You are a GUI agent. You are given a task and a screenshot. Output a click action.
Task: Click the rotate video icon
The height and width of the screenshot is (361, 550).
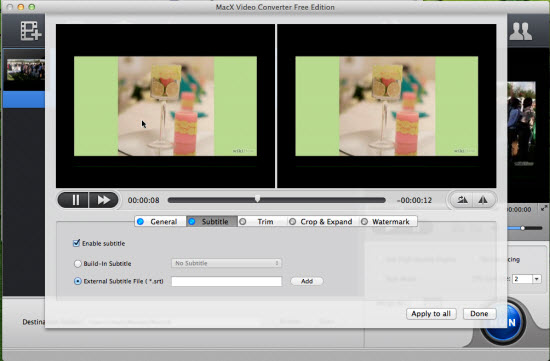tap(462, 200)
